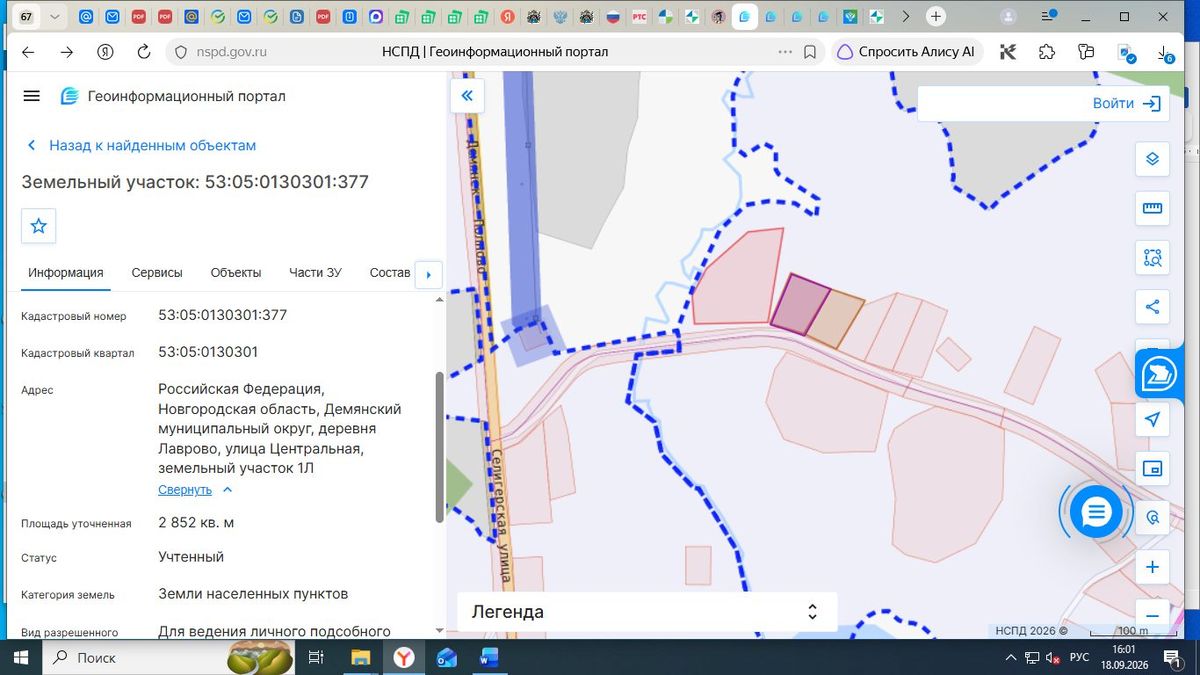Open the overview mini-map tool
This screenshot has width=1200, height=675.
[1152, 468]
